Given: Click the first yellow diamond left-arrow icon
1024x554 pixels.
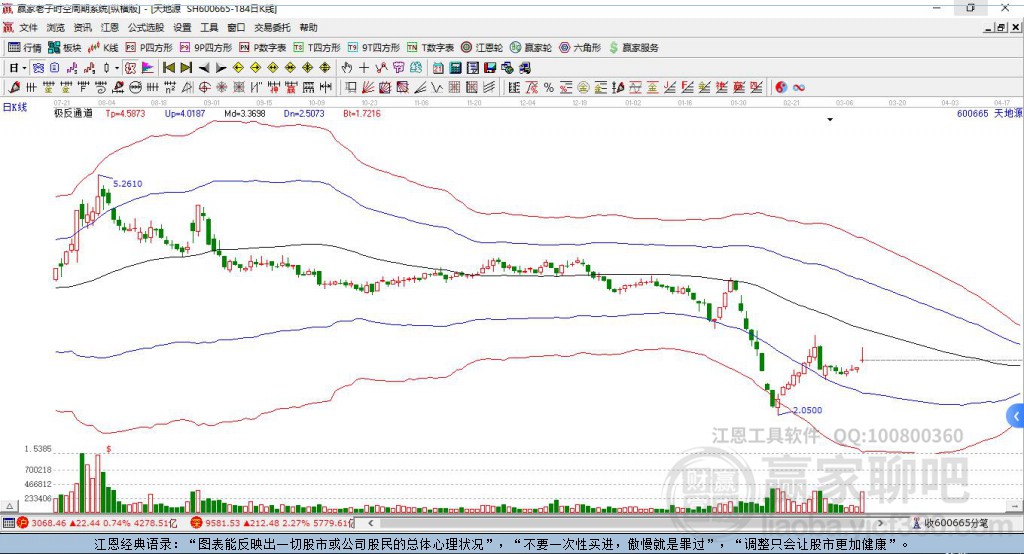Looking at the screenshot, I should (x=238, y=68).
